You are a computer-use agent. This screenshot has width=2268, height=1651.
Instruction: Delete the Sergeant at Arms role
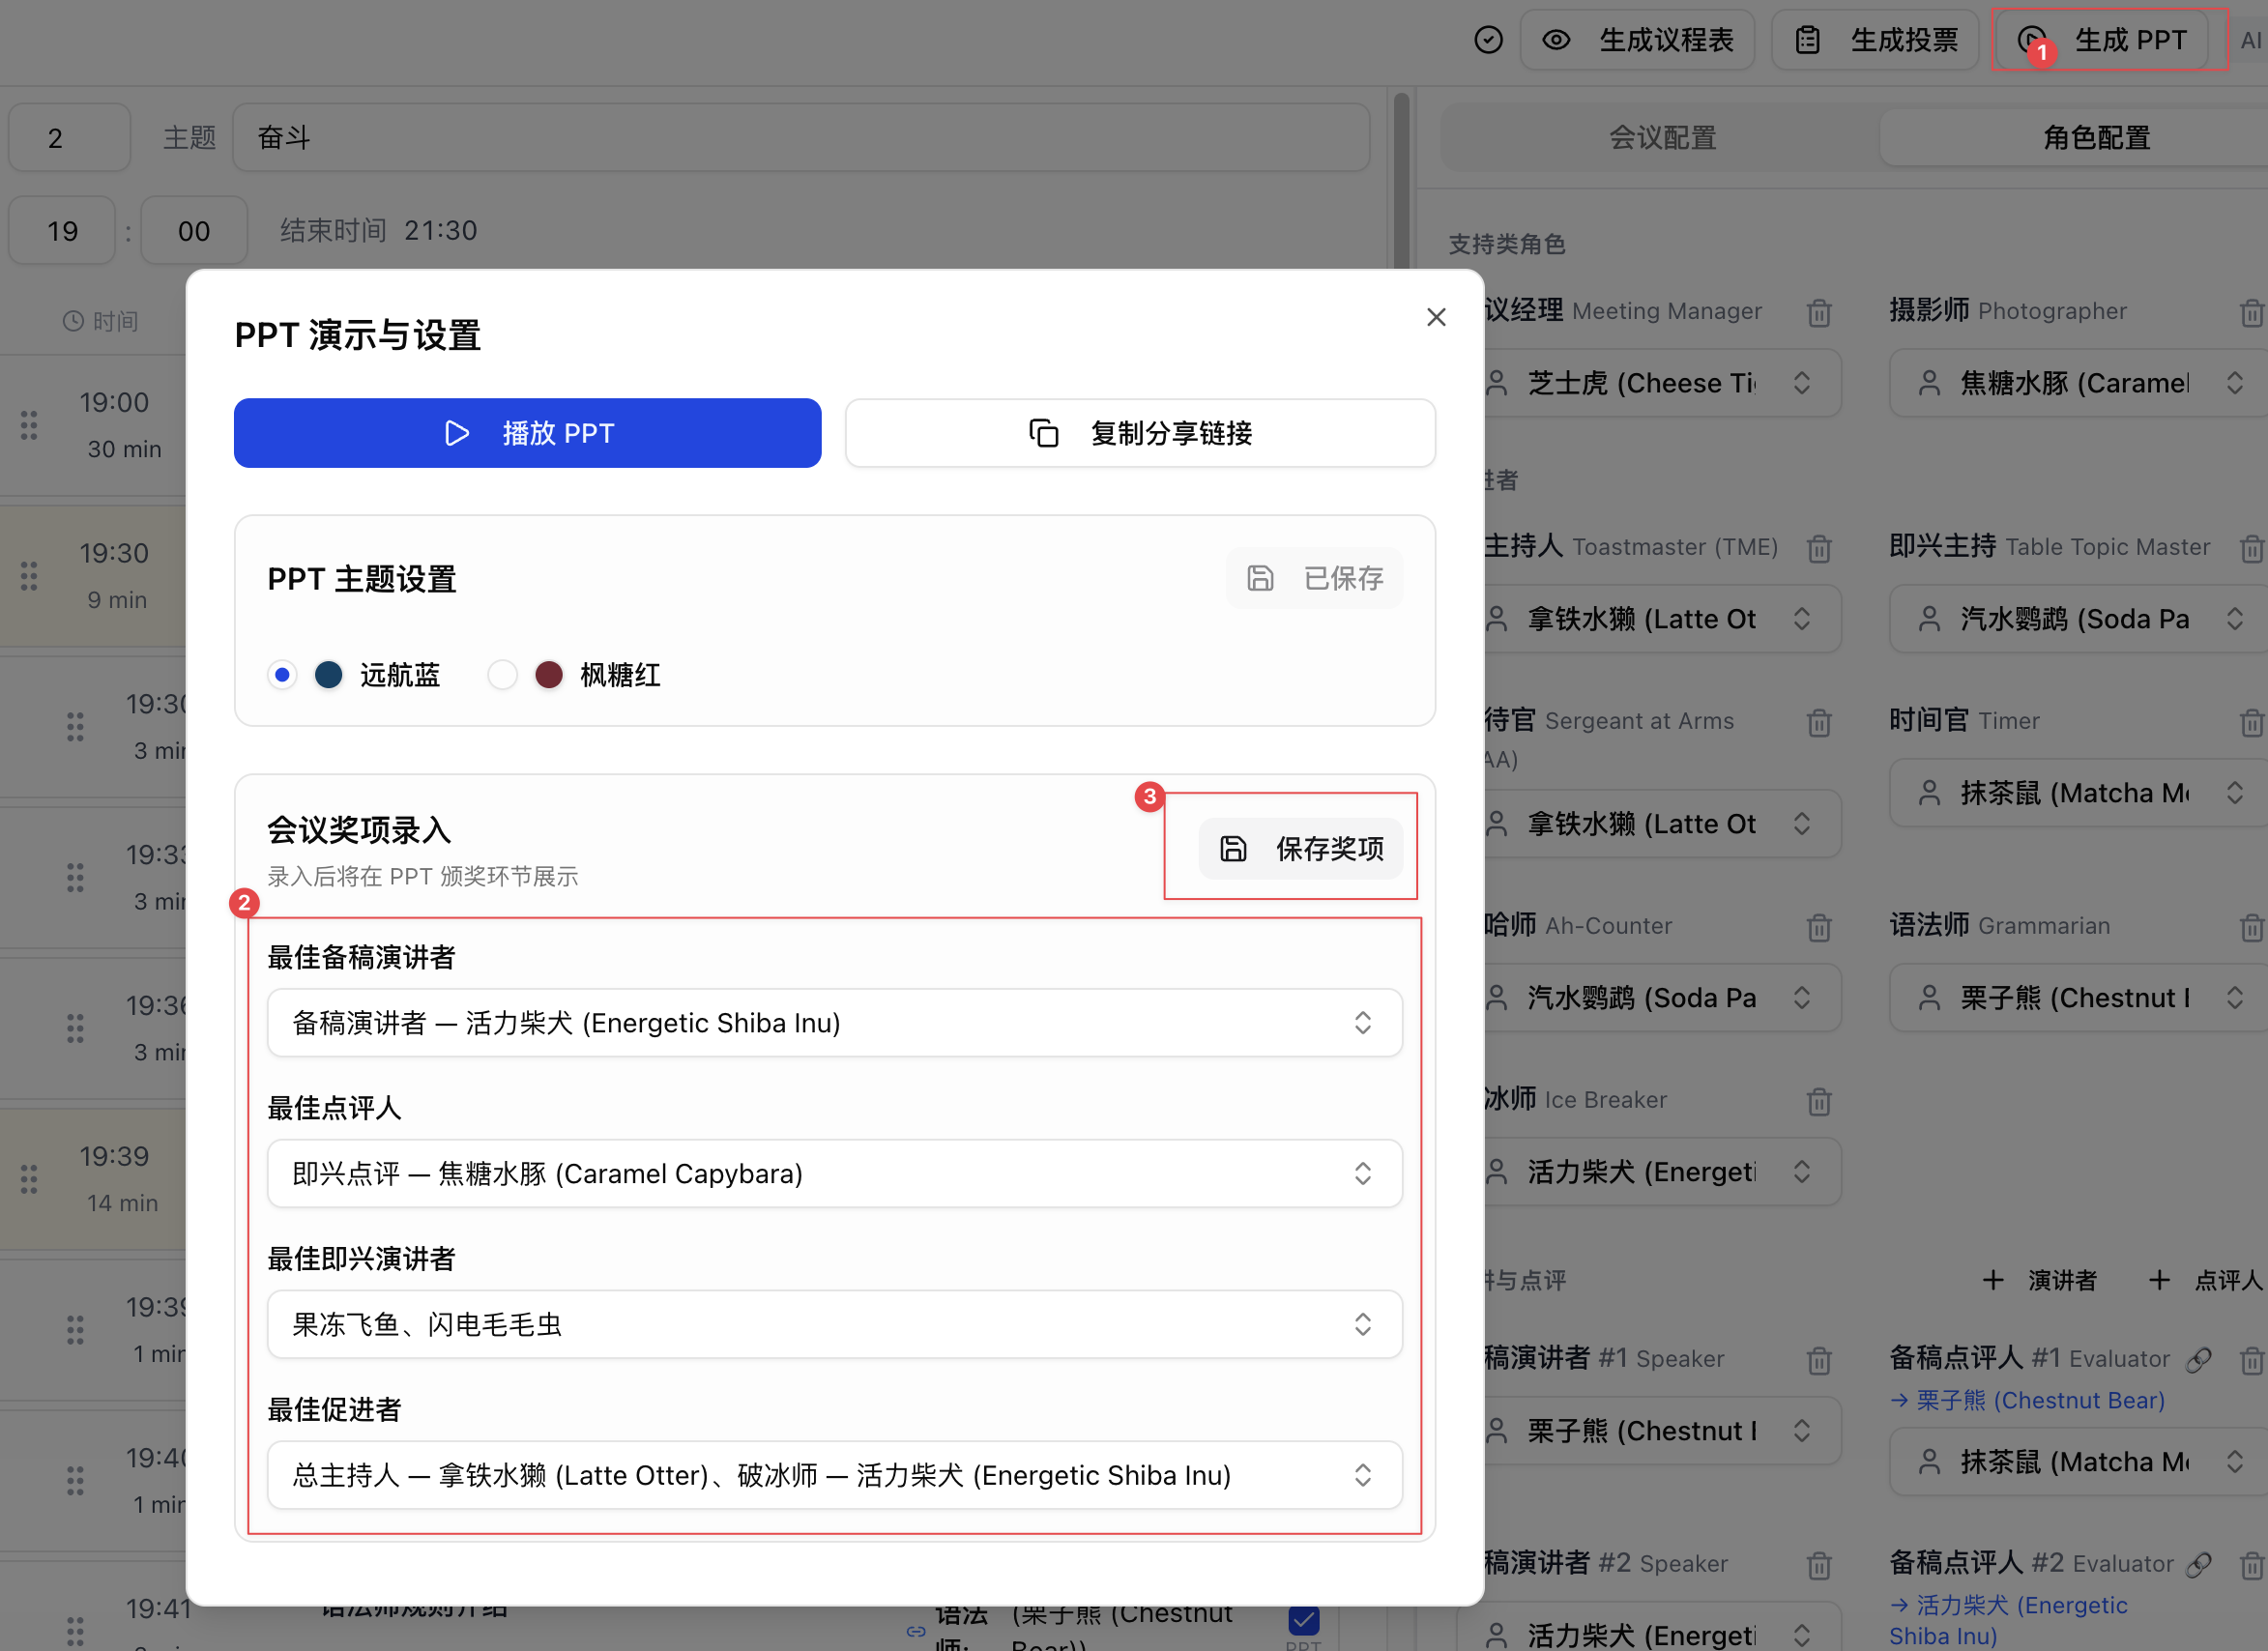tap(1819, 722)
